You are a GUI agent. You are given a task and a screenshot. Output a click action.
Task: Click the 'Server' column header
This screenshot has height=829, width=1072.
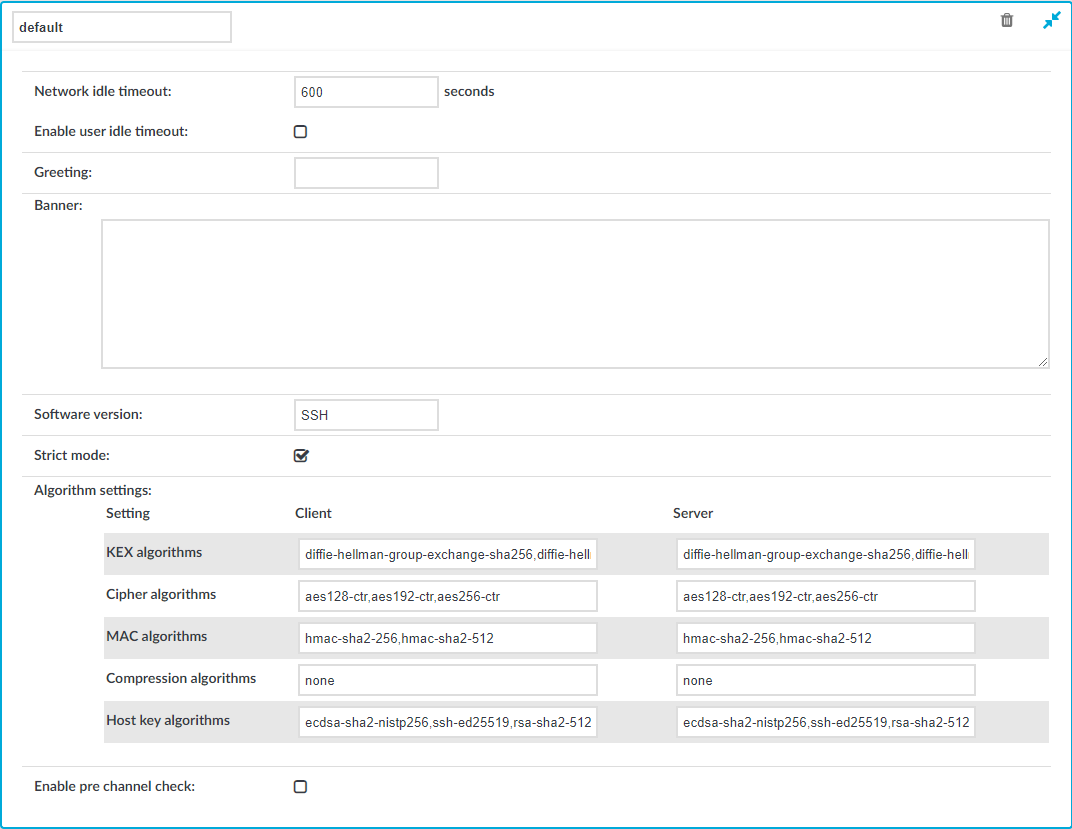pyautogui.click(x=693, y=513)
